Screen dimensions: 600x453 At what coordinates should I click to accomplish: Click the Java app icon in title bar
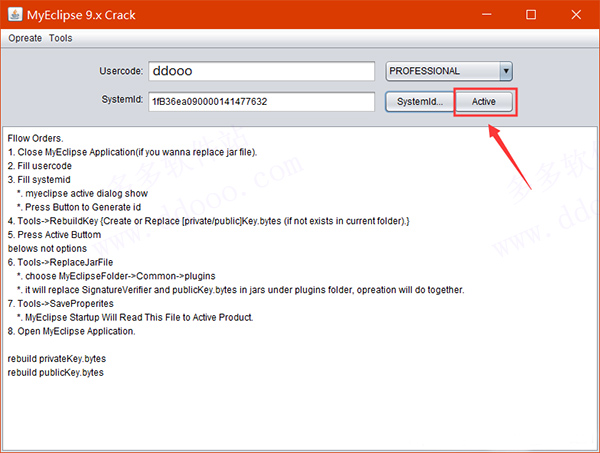(15, 15)
